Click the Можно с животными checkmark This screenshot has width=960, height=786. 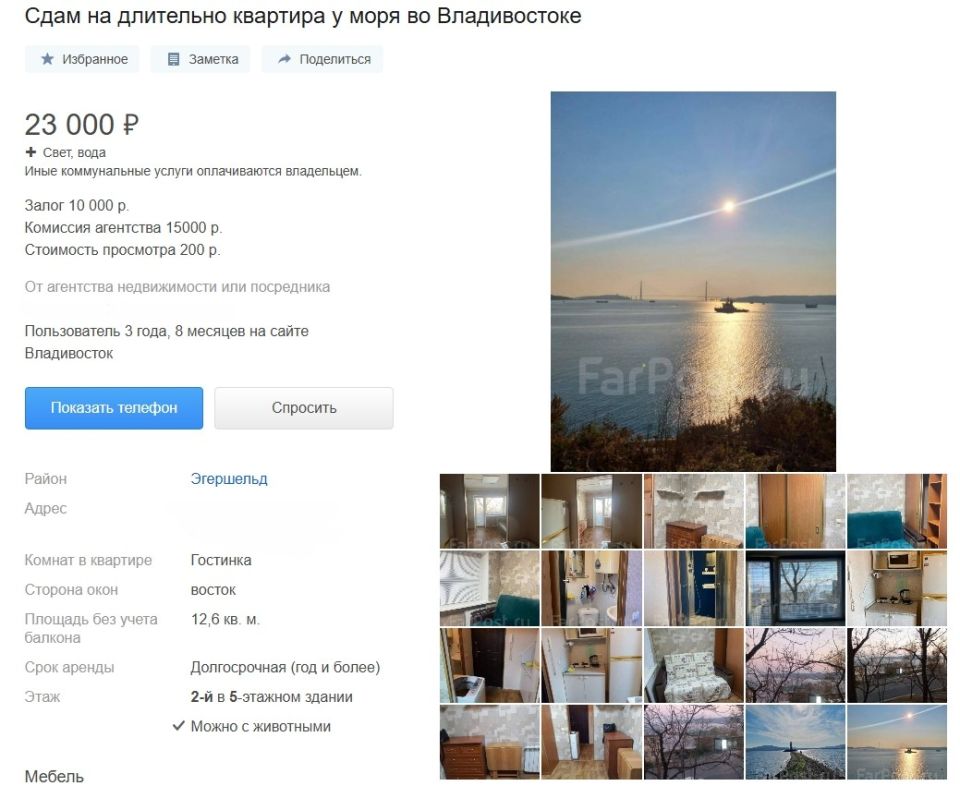[x=179, y=726]
